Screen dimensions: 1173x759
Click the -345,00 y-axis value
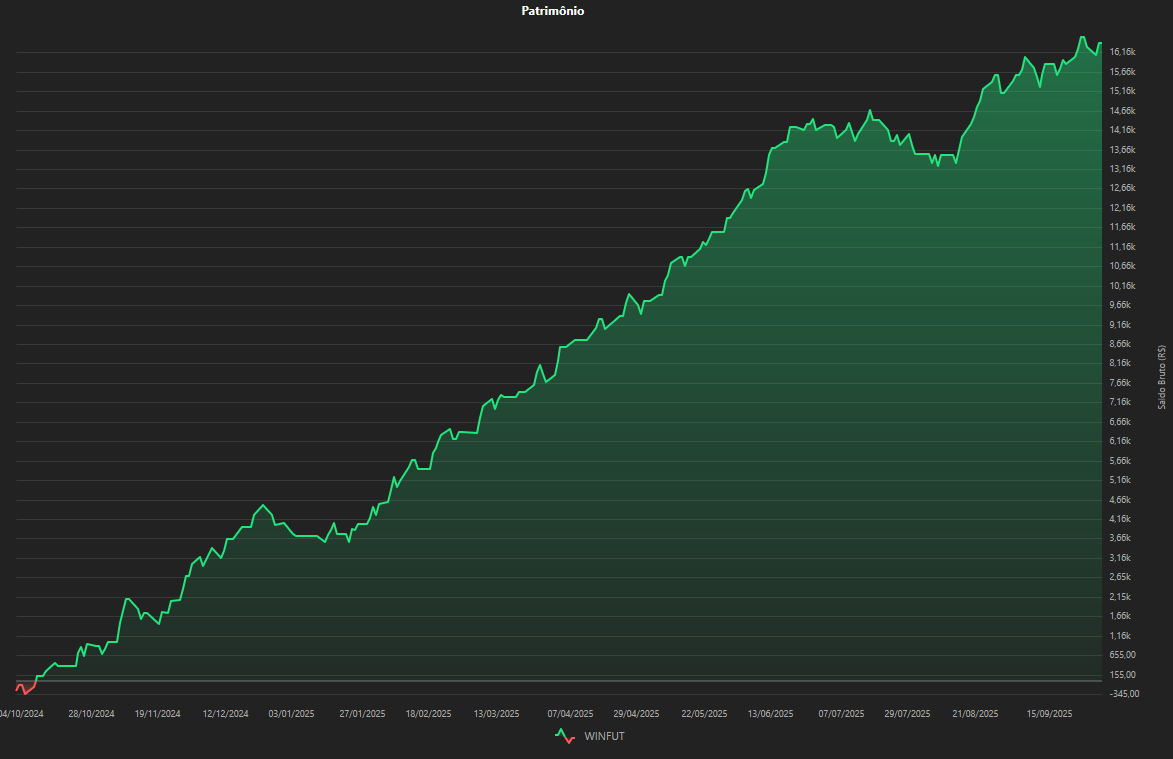pos(1125,693)
